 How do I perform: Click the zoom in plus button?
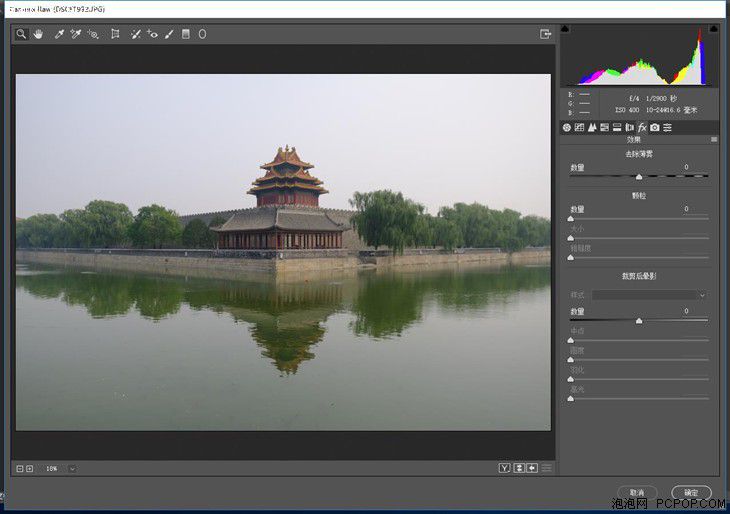(29, 469)
